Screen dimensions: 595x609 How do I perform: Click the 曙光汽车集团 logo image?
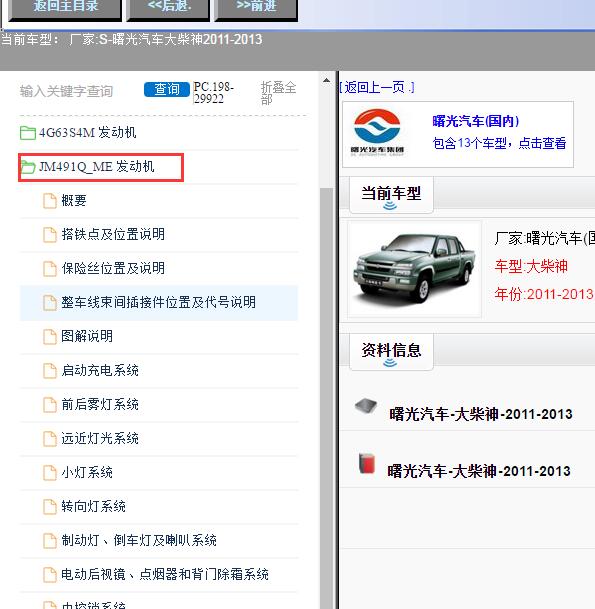(377, 133)
